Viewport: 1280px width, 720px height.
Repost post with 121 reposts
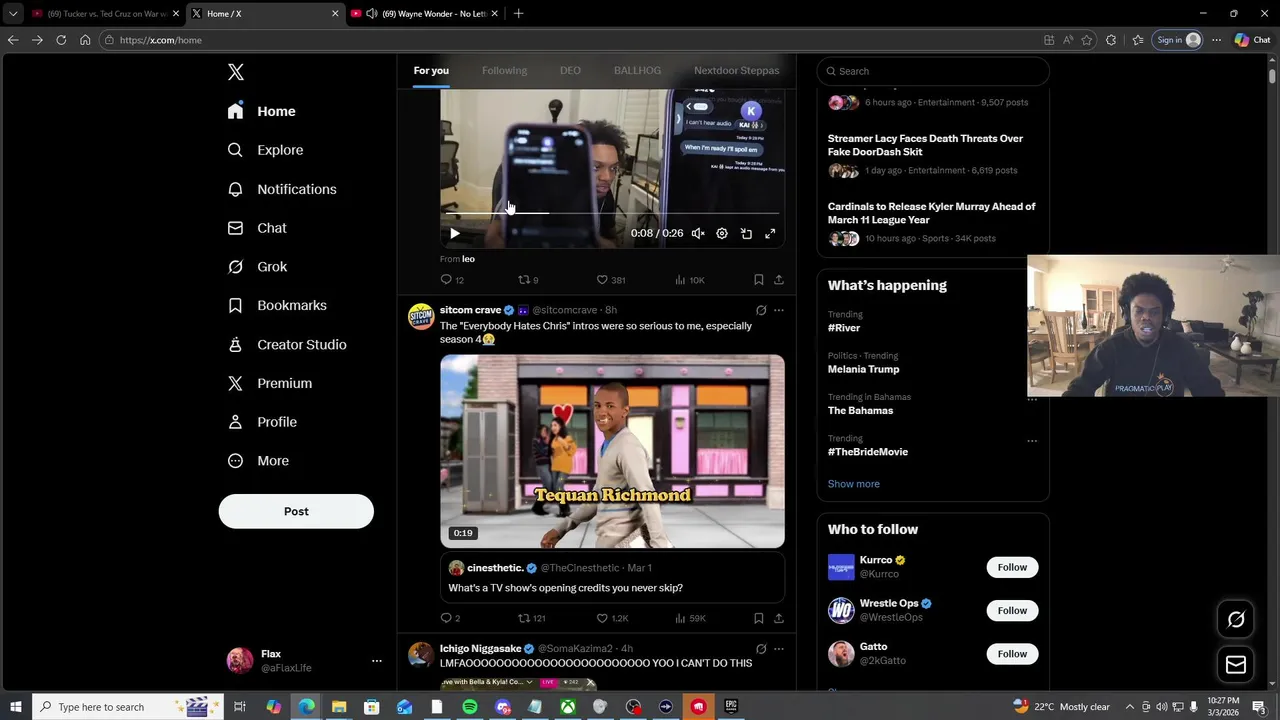531,618
